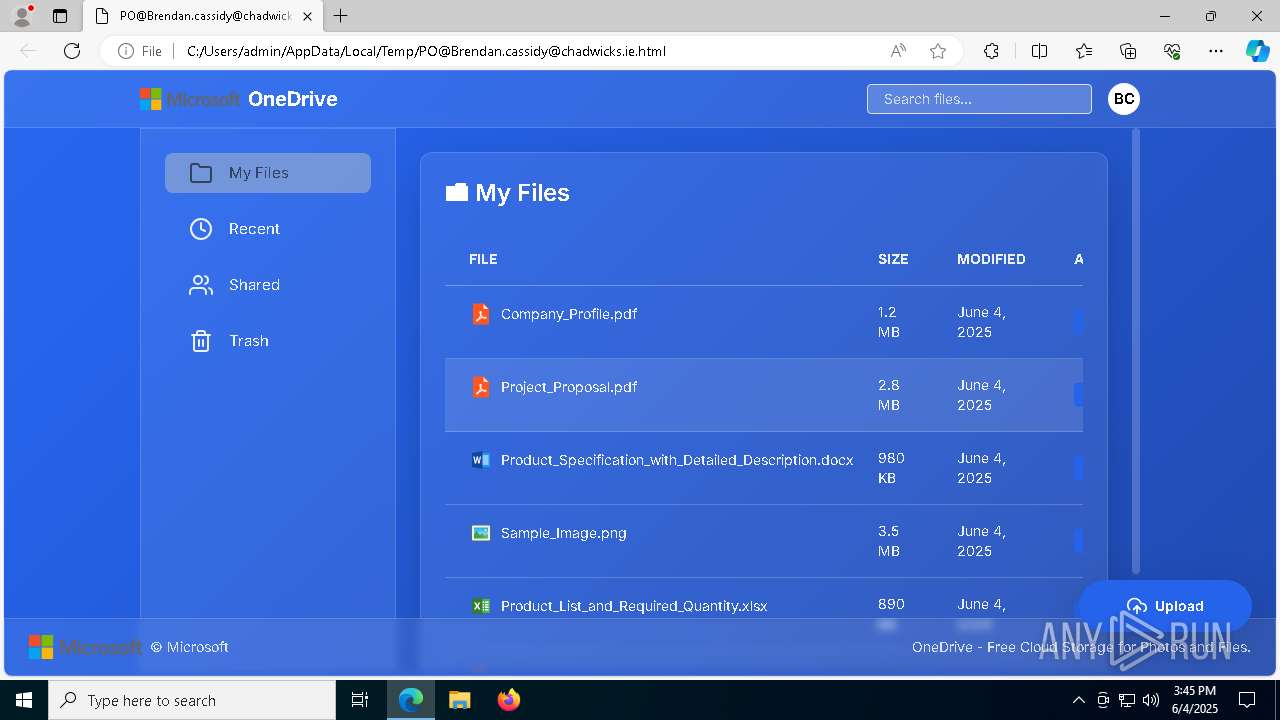Open the Tab actions menu
Viewport: 1280px width, 720px height.
point(60,16)
